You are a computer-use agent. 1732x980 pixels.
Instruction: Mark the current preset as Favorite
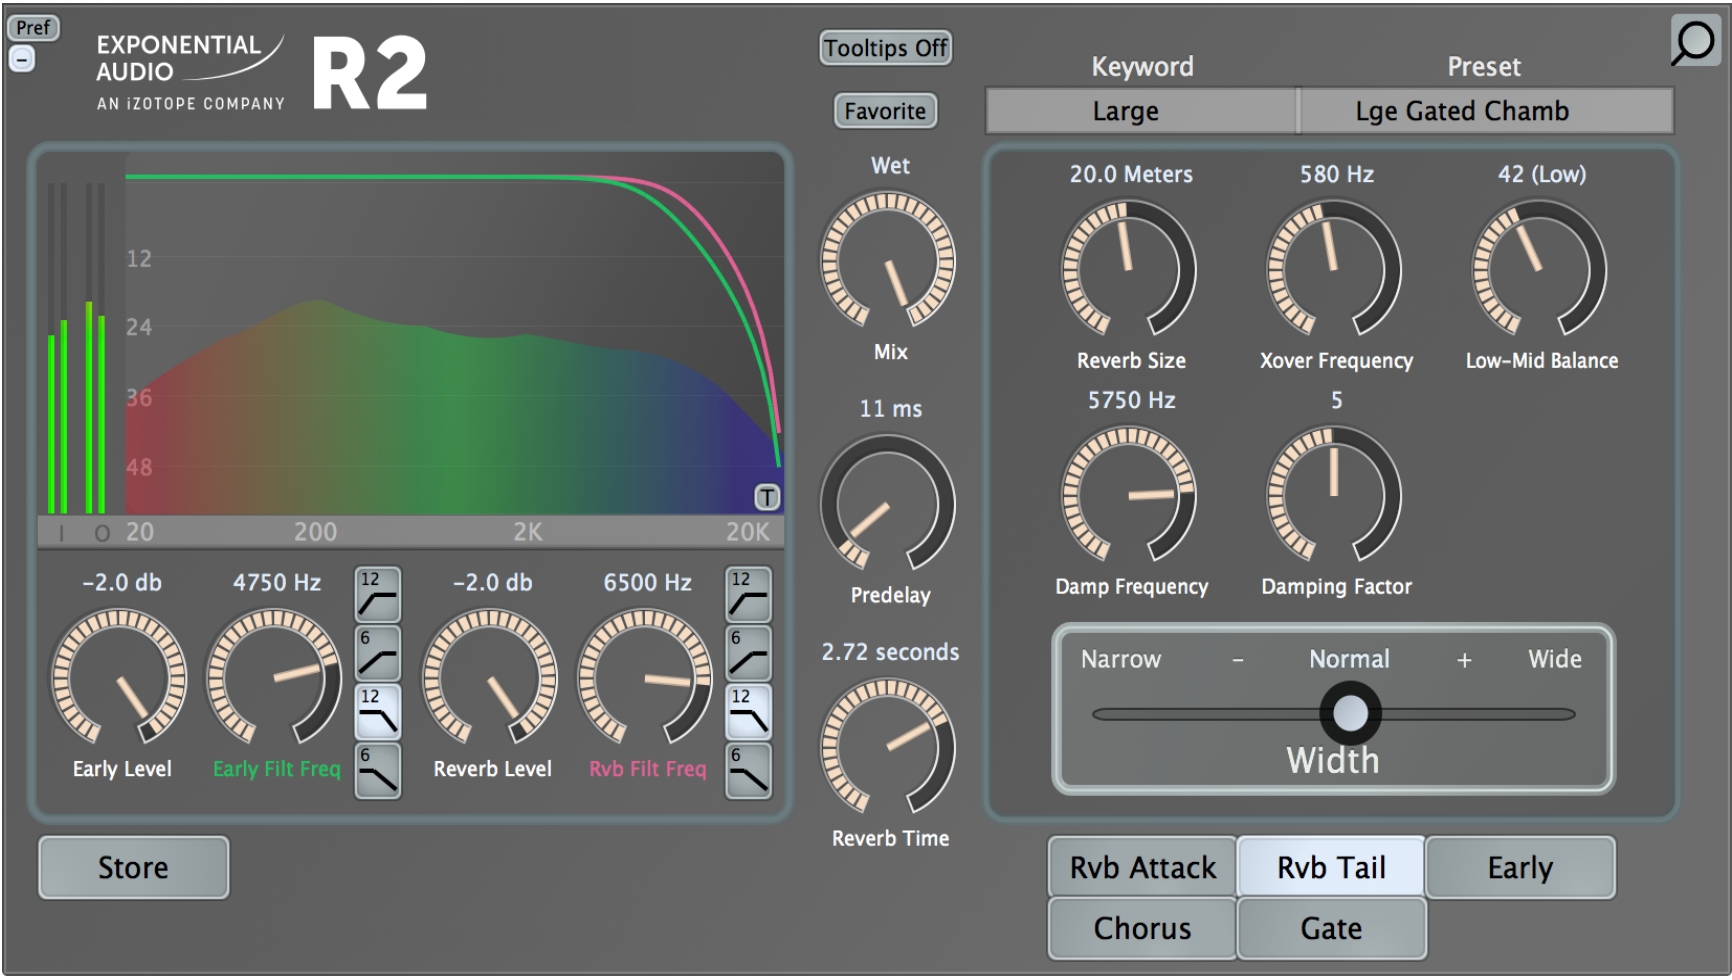coord(884,111)
